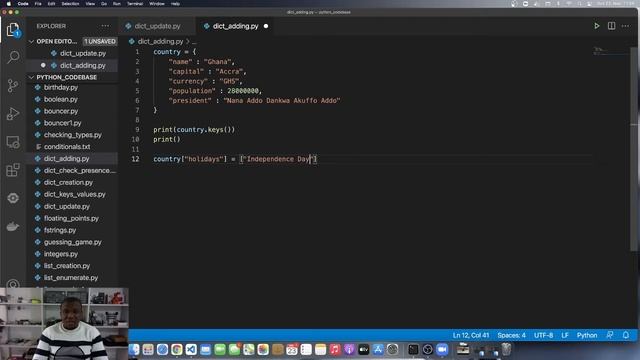Open the Explorer view in the activity bar

click(13, 30)
